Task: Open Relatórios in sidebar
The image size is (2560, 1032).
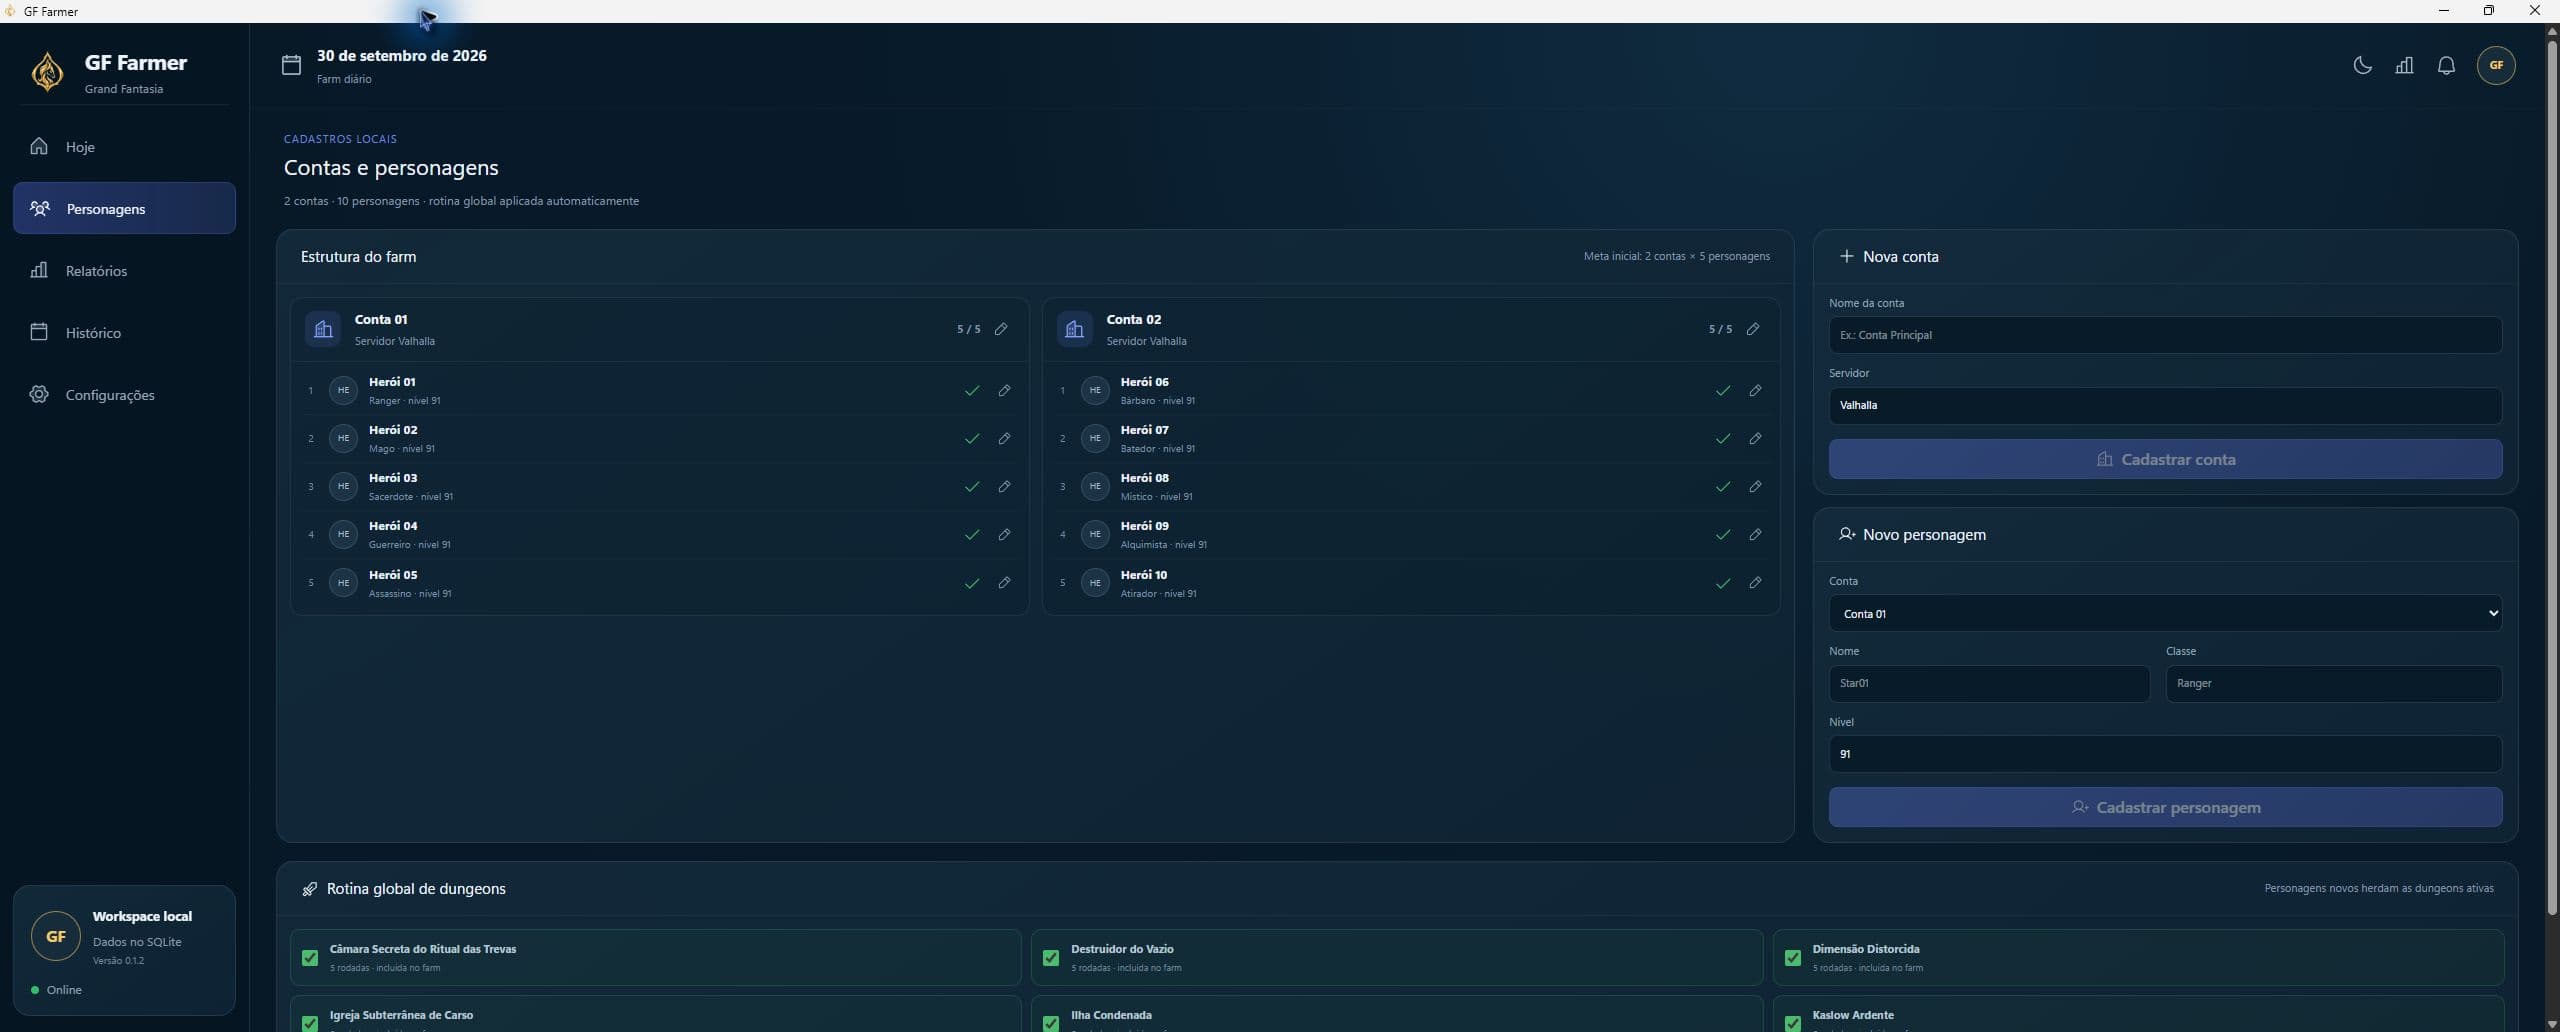Action: click(x=124, y=271)
